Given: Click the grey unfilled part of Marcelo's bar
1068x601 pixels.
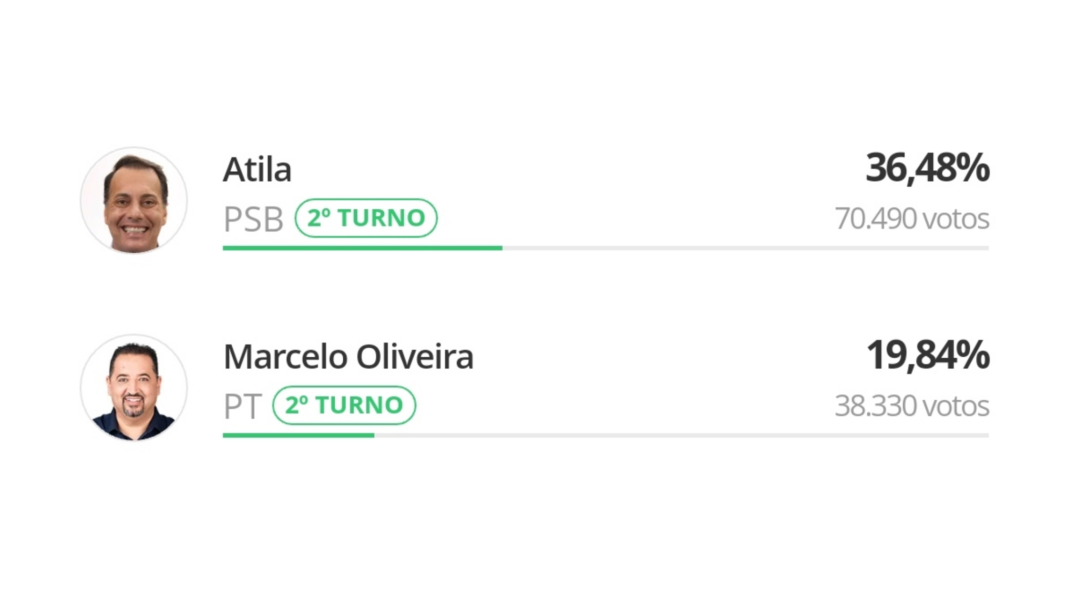Looking at the screenshot, I should [680, 435].
